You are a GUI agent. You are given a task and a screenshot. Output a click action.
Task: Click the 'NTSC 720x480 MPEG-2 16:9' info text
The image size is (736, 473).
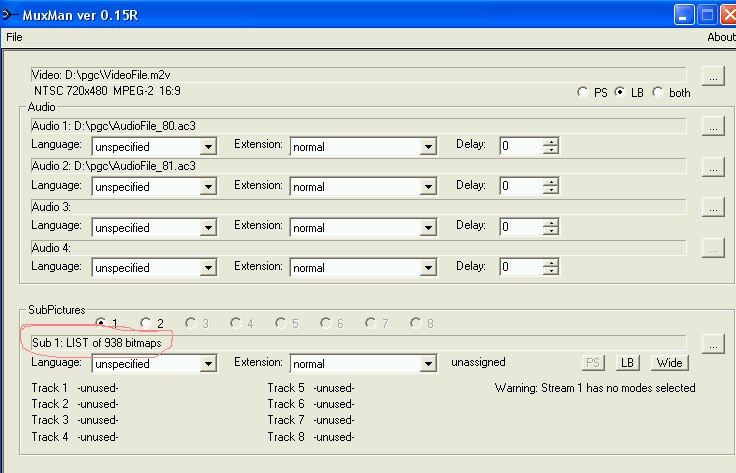tap(107, 91)
